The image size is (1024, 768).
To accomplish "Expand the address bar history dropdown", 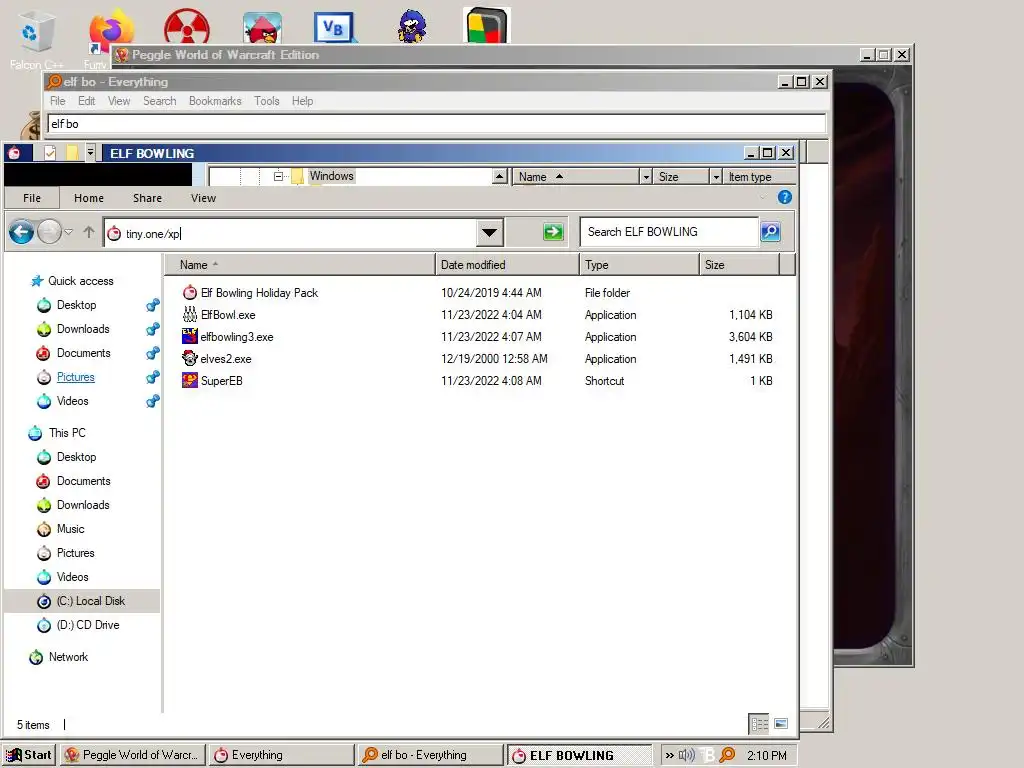I will click(x=489, y=232).
